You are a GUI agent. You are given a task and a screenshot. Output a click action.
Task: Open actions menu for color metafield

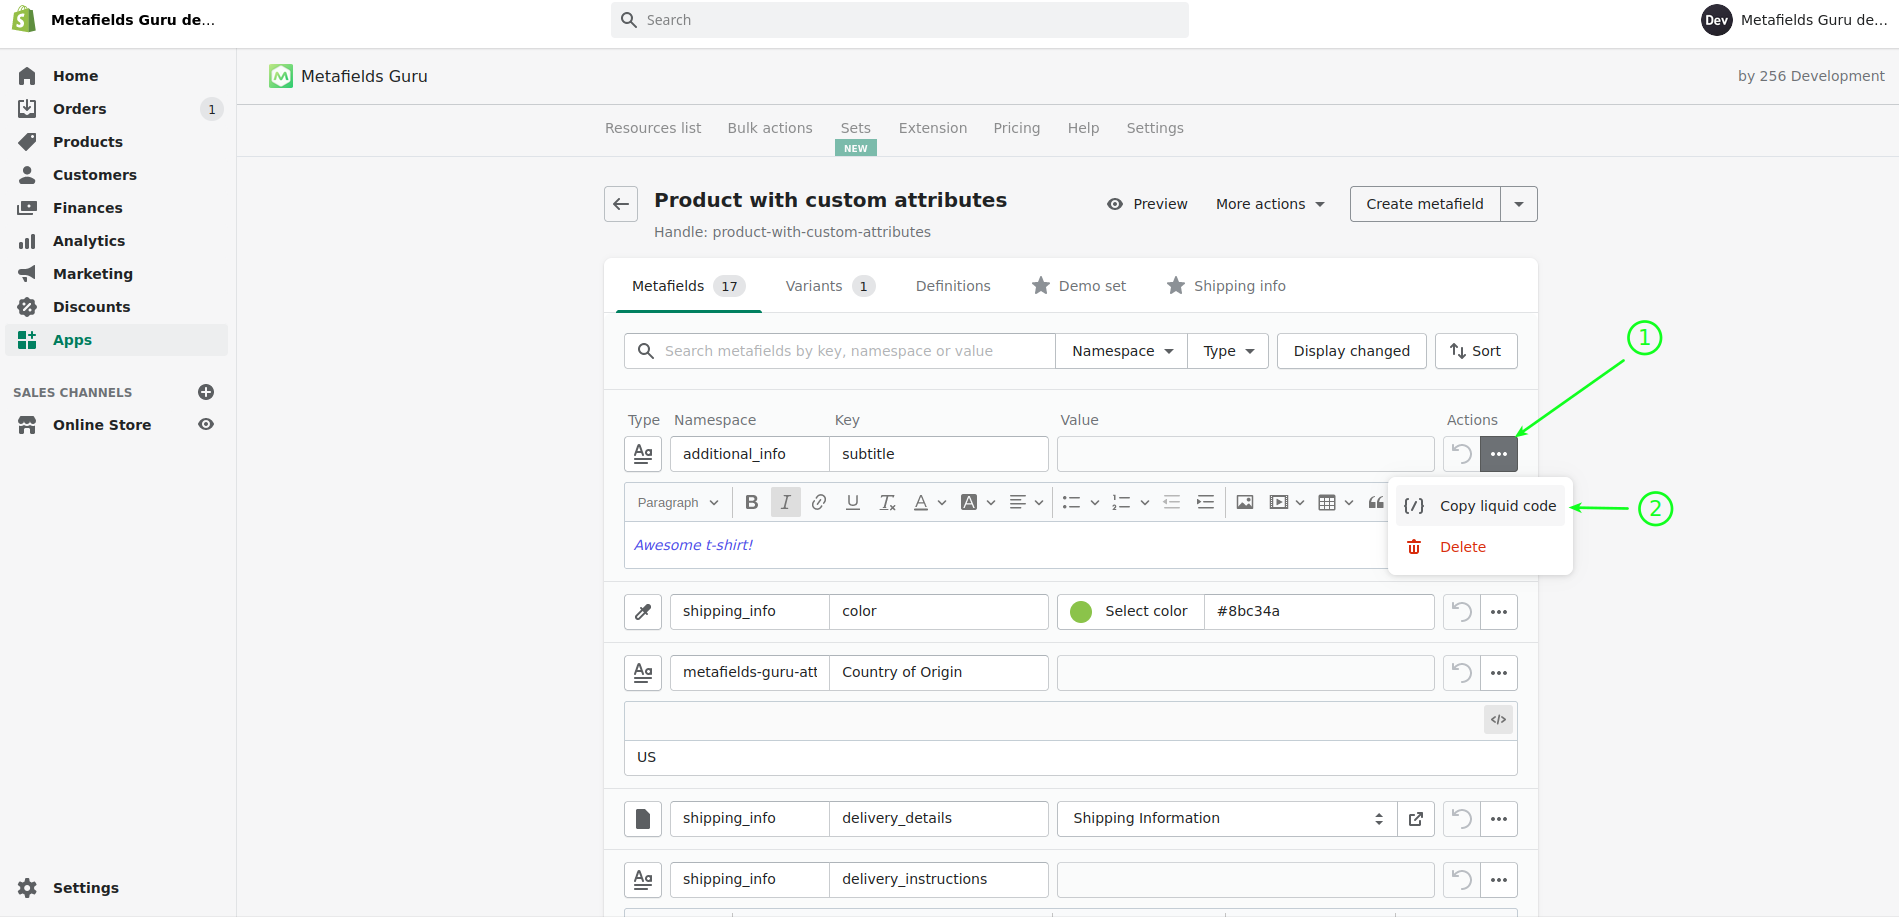(x=1499, y=612)
